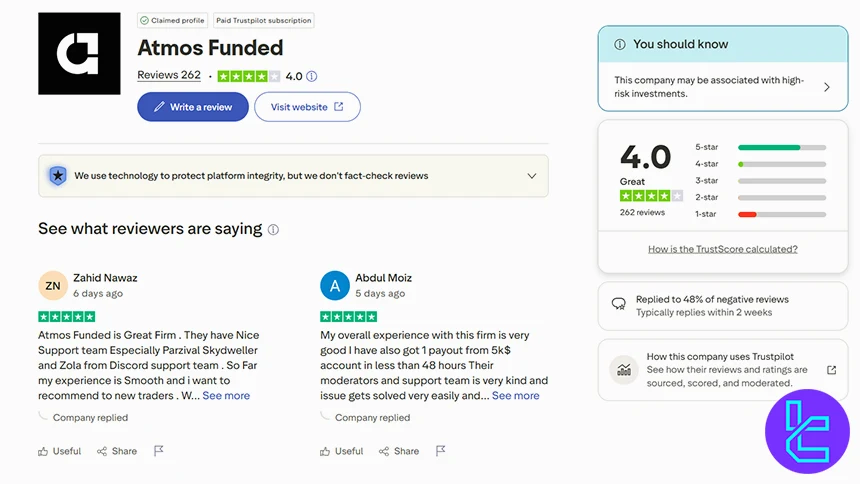Click the Visit website button

tap(307, 107)
